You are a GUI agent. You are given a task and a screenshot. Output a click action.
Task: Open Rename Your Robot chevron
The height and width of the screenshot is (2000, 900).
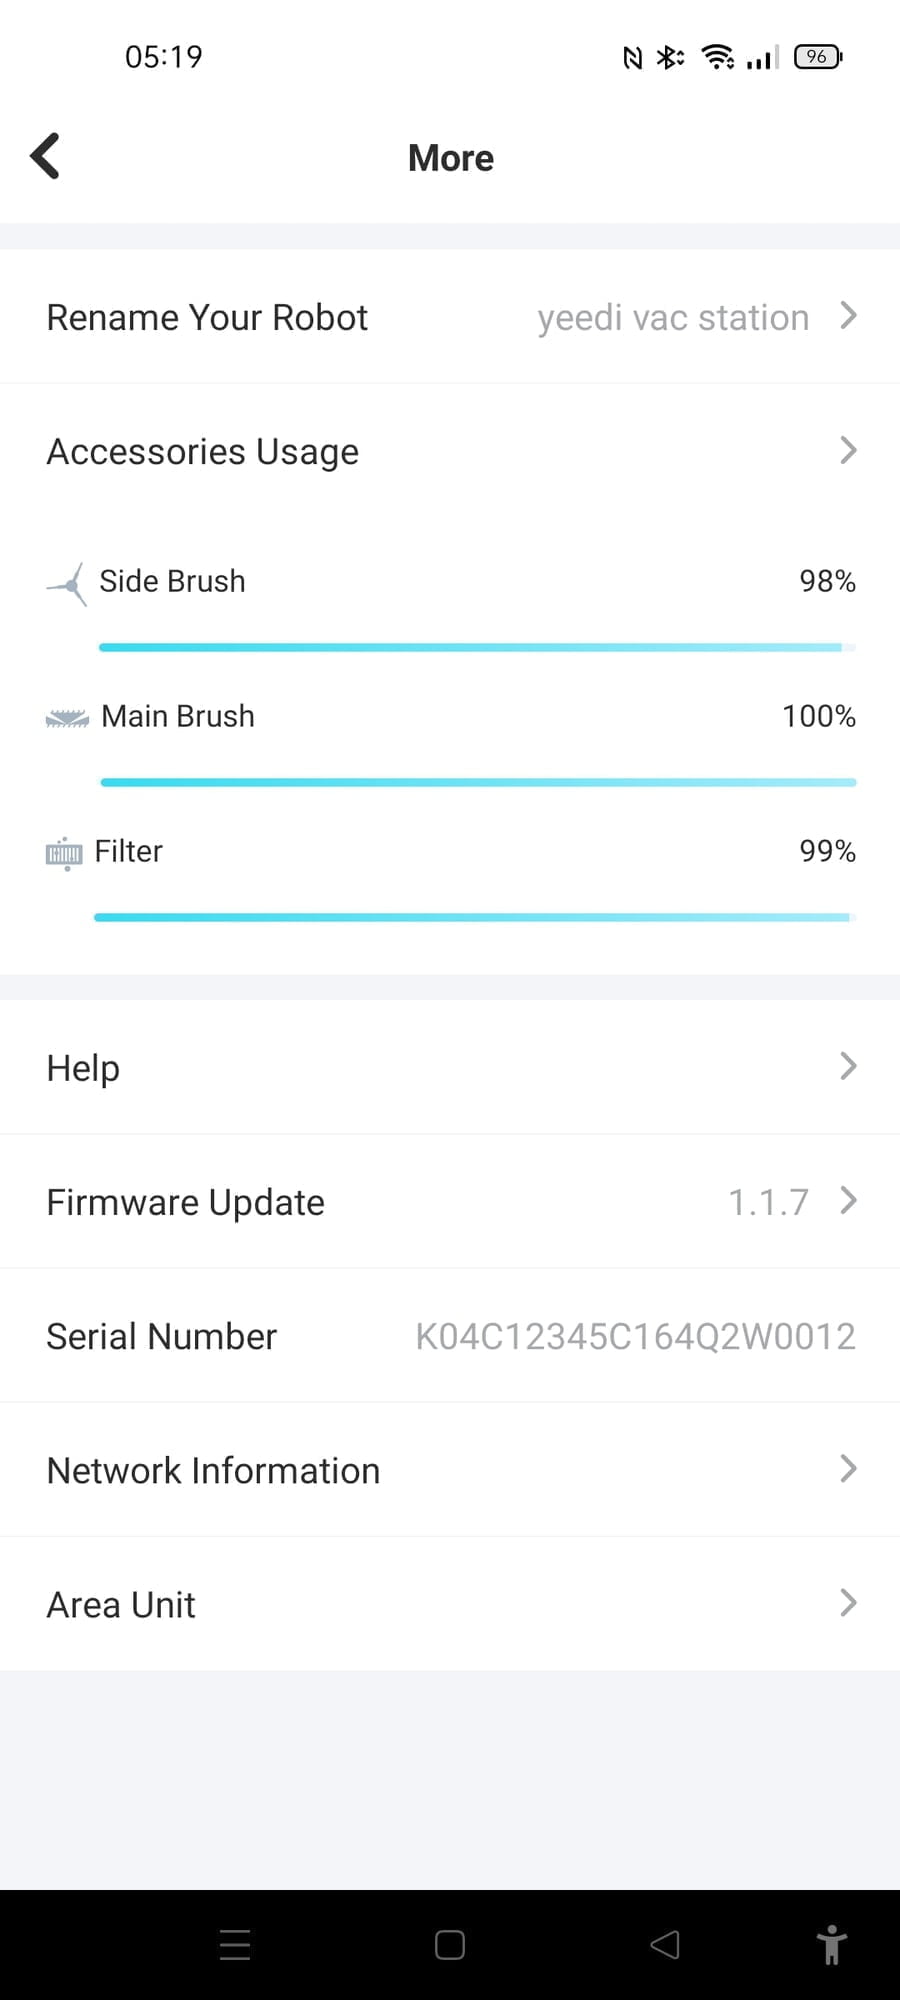click(x=848, y=316)
